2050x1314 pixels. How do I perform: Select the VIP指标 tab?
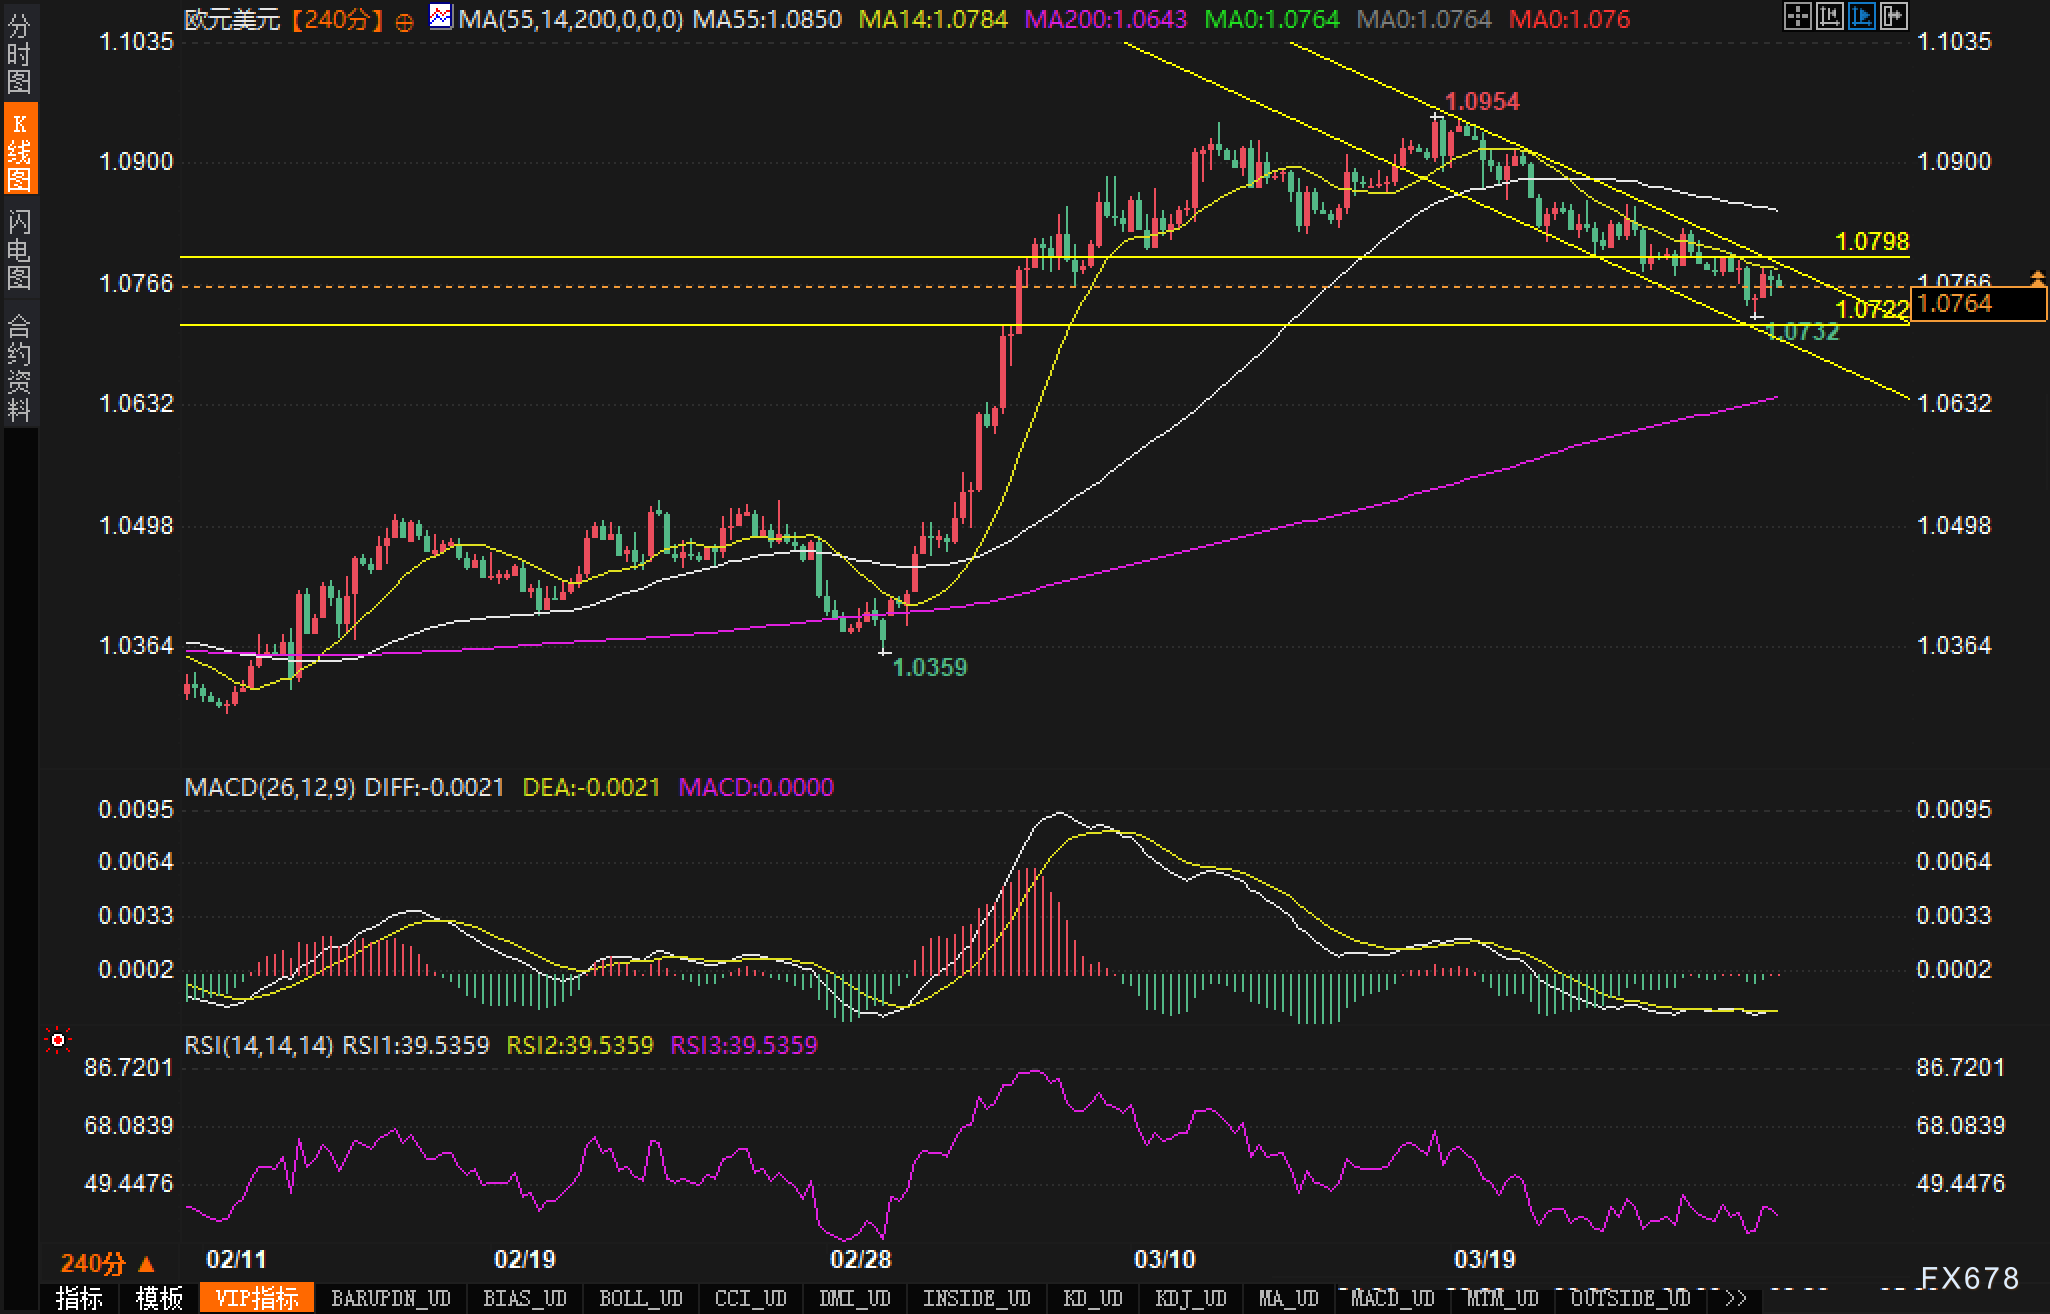[x=257, y=1299]
